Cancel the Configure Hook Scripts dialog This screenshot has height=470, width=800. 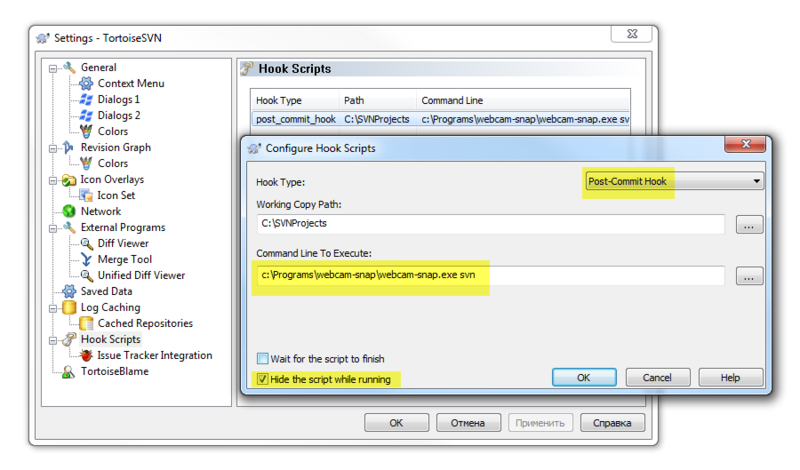657,378
